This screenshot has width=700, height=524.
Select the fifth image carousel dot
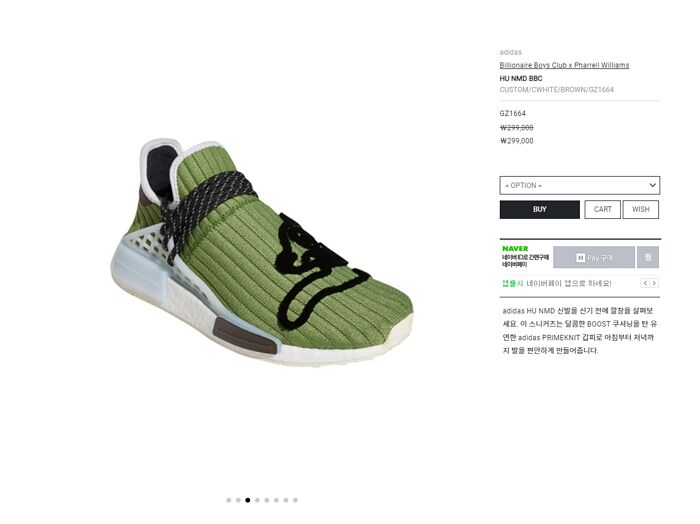coord(267,500)
